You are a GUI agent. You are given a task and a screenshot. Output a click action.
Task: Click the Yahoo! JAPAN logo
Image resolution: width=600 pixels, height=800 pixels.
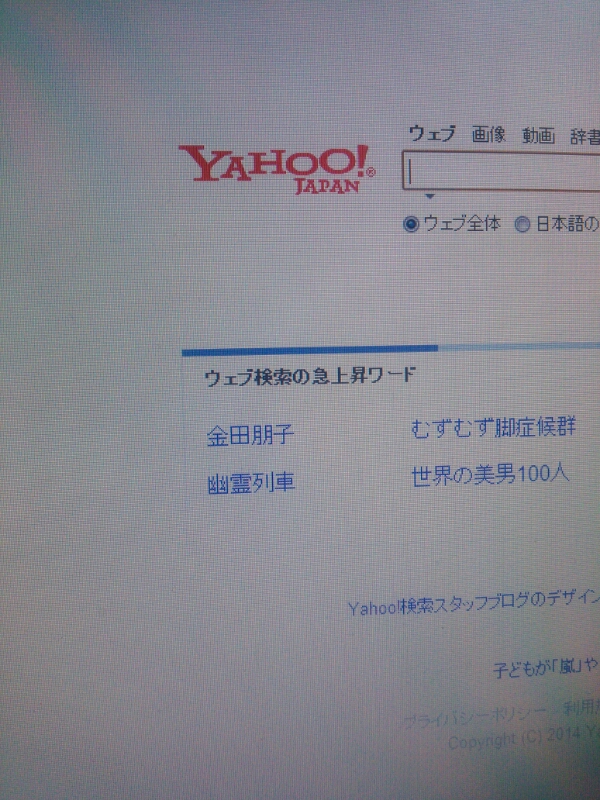click(277, 169)
